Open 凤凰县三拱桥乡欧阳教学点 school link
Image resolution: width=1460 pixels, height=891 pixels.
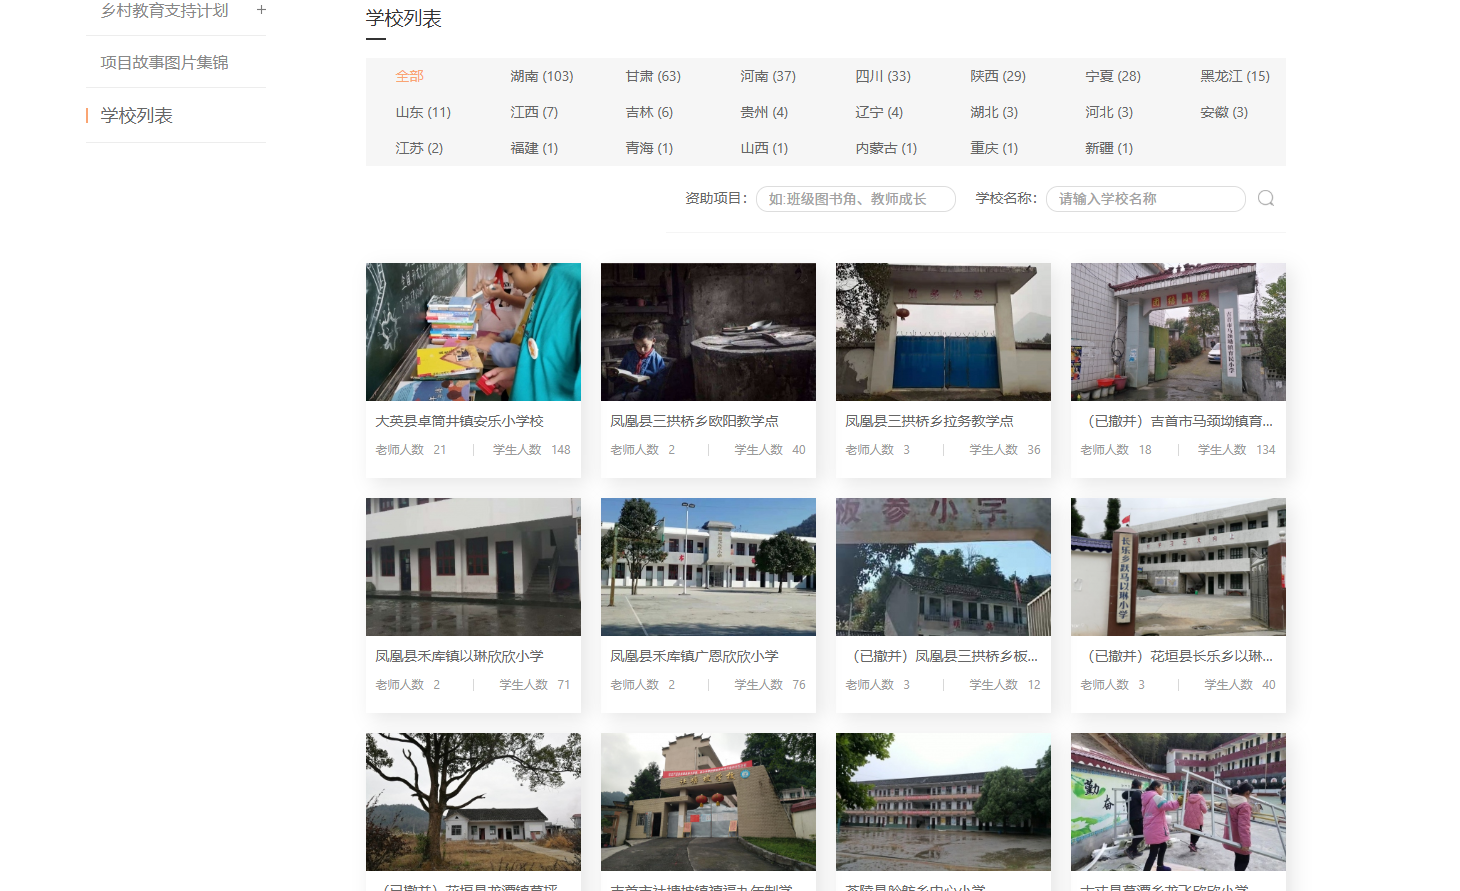tap(694, 421)
